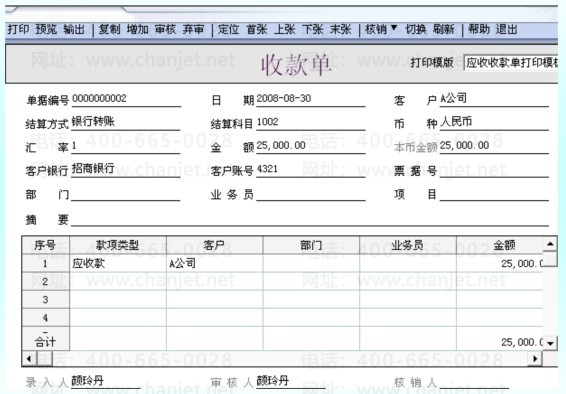Click the 录入人 field 颜玲丹

click(105, 381)
